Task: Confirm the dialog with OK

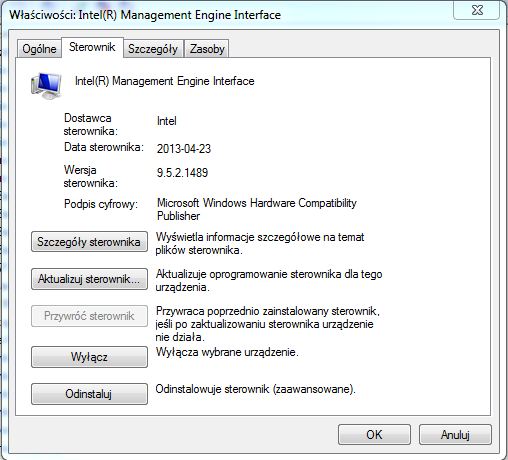Action: (374, 434)
